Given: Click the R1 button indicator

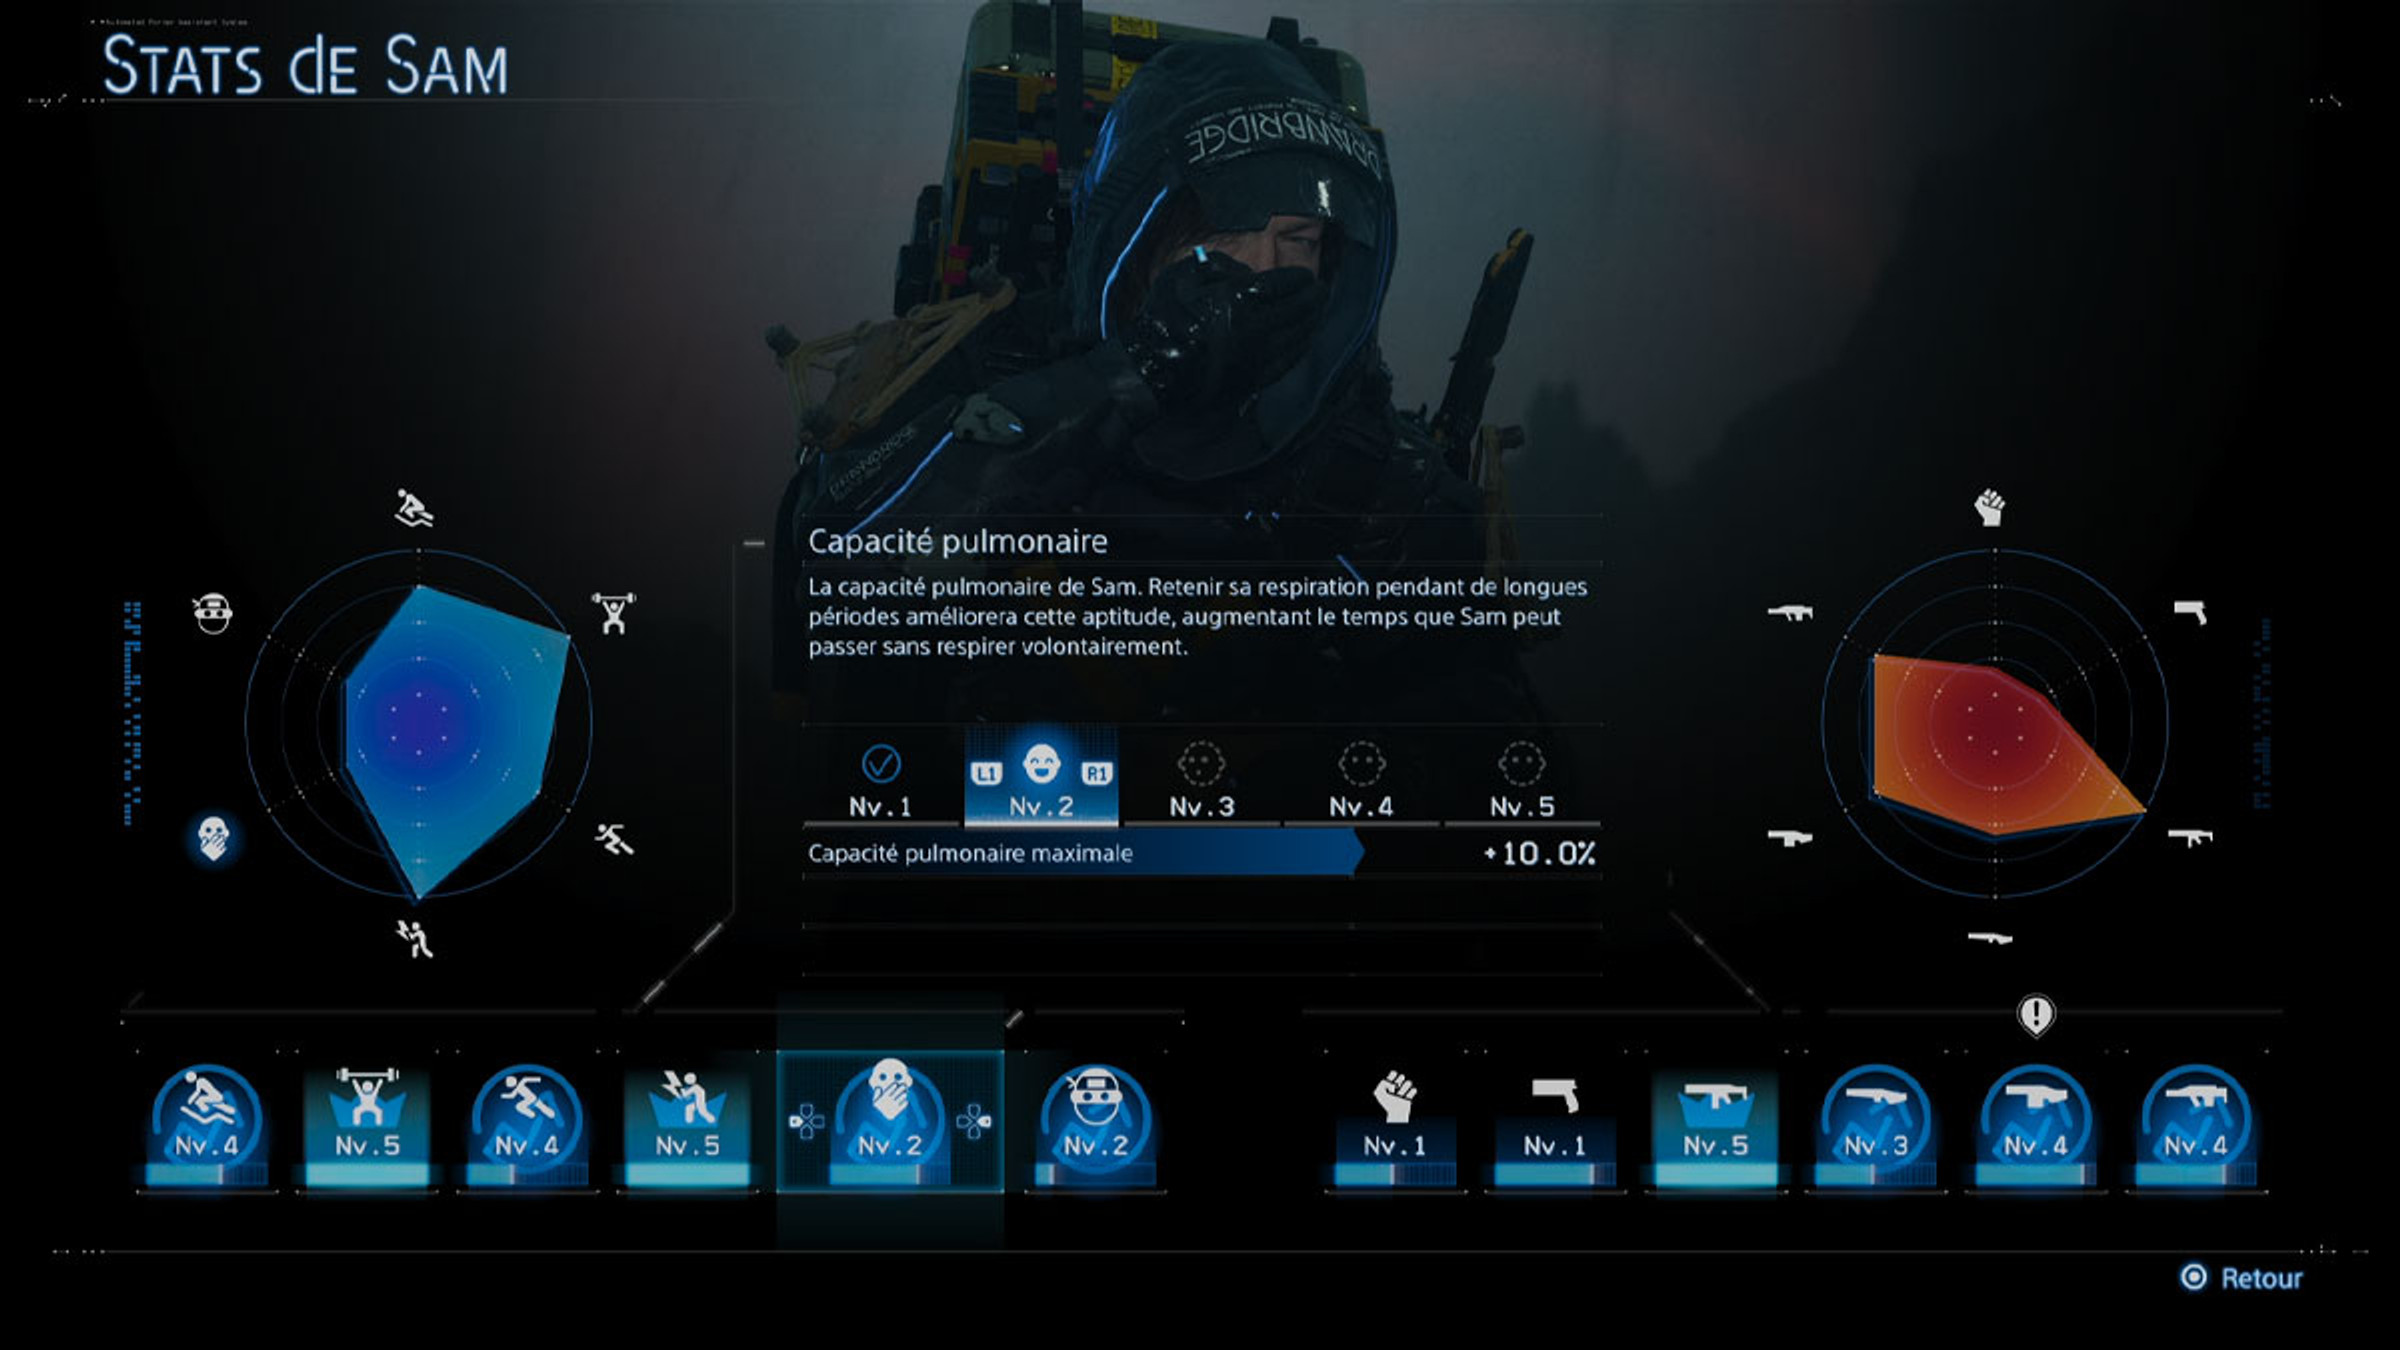Looking at the screenshot, I should (1096, 773).
